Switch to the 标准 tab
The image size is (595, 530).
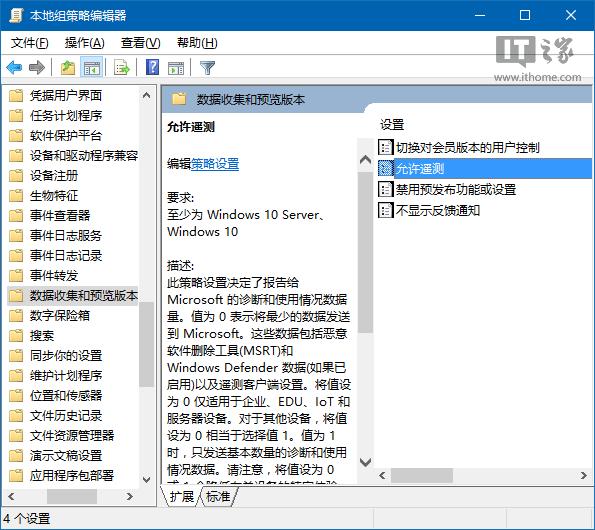point(218,496)
